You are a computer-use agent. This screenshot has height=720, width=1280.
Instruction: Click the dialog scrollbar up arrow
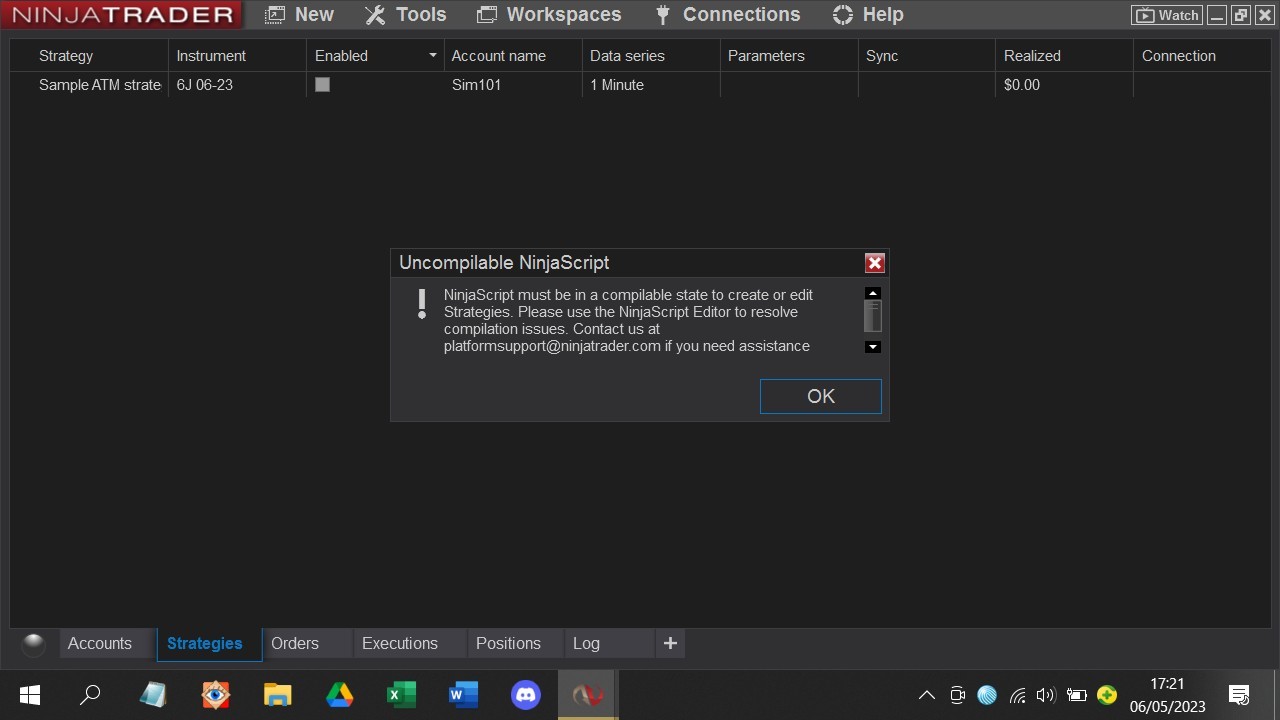(873, 293)
